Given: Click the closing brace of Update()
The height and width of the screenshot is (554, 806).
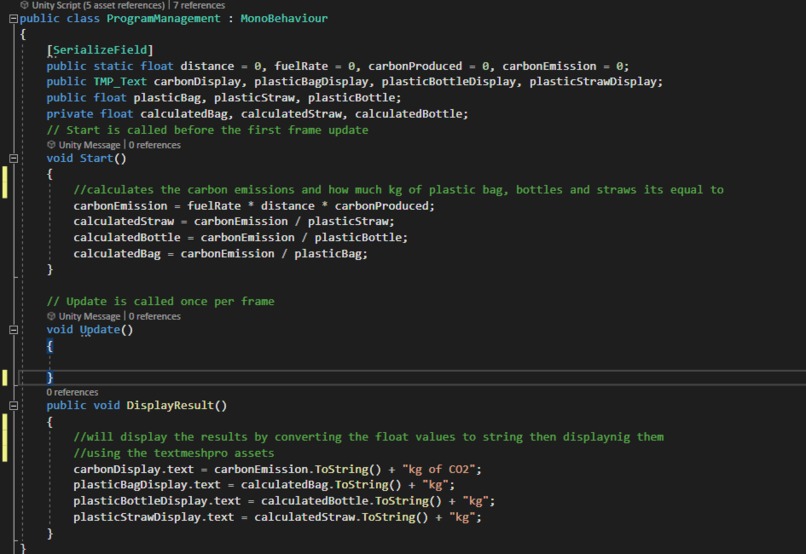Looking at the screenshot, I should pos(49,378).
